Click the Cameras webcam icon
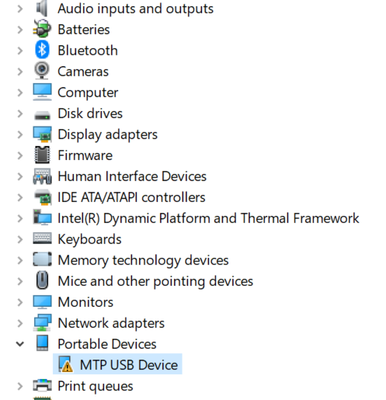The image size is (386, 400). (x=42, y=71)
